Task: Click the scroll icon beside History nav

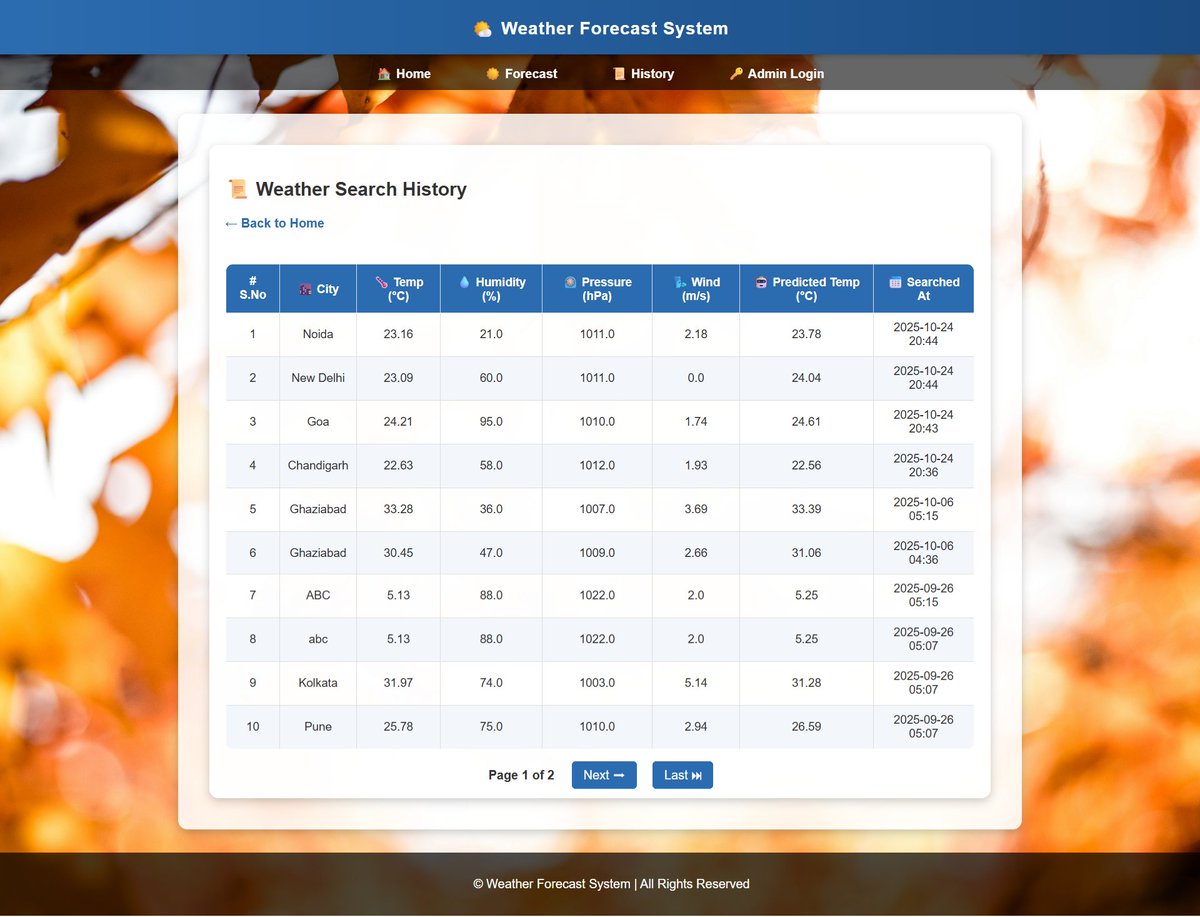Action: click(619, 74)
